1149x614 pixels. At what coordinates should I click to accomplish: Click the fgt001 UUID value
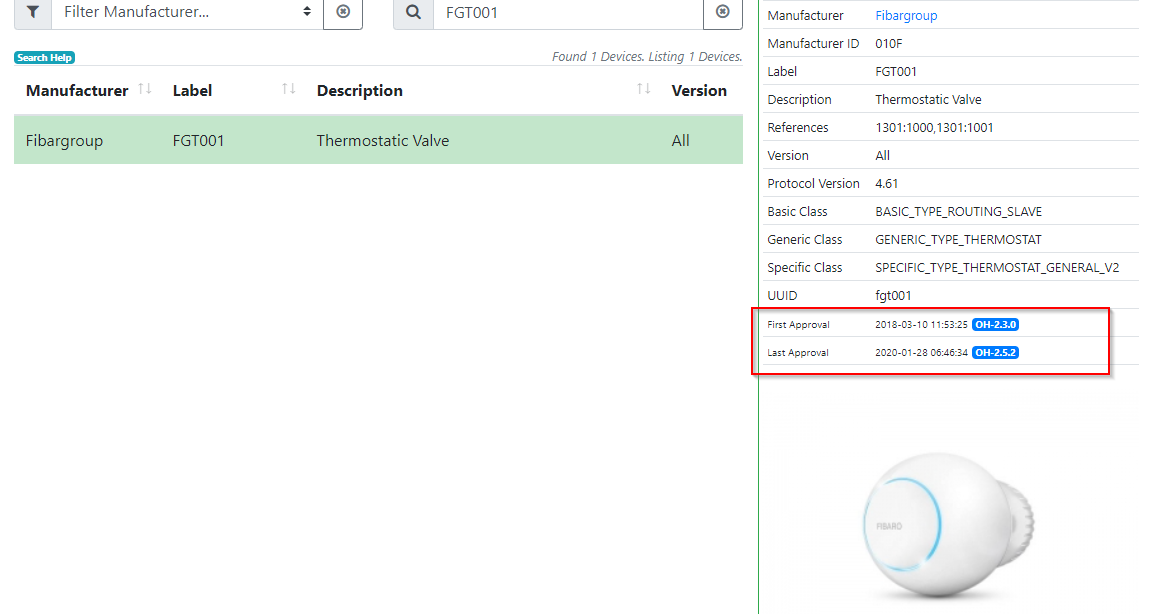point(893,296)
